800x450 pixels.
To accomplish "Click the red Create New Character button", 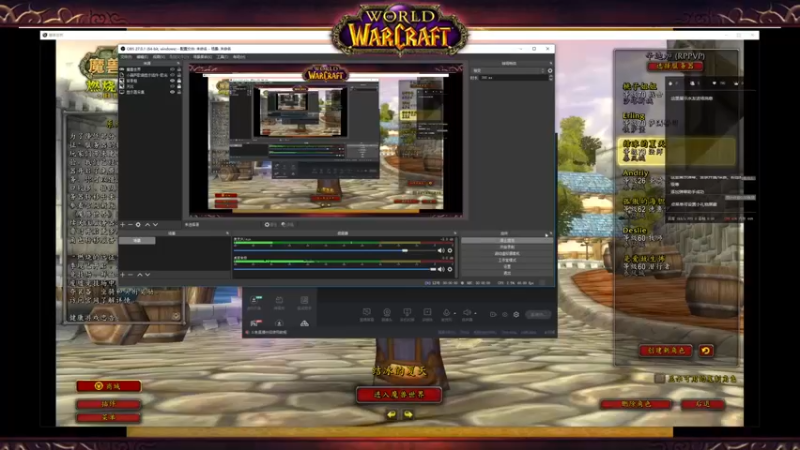I will coord(666,351).
